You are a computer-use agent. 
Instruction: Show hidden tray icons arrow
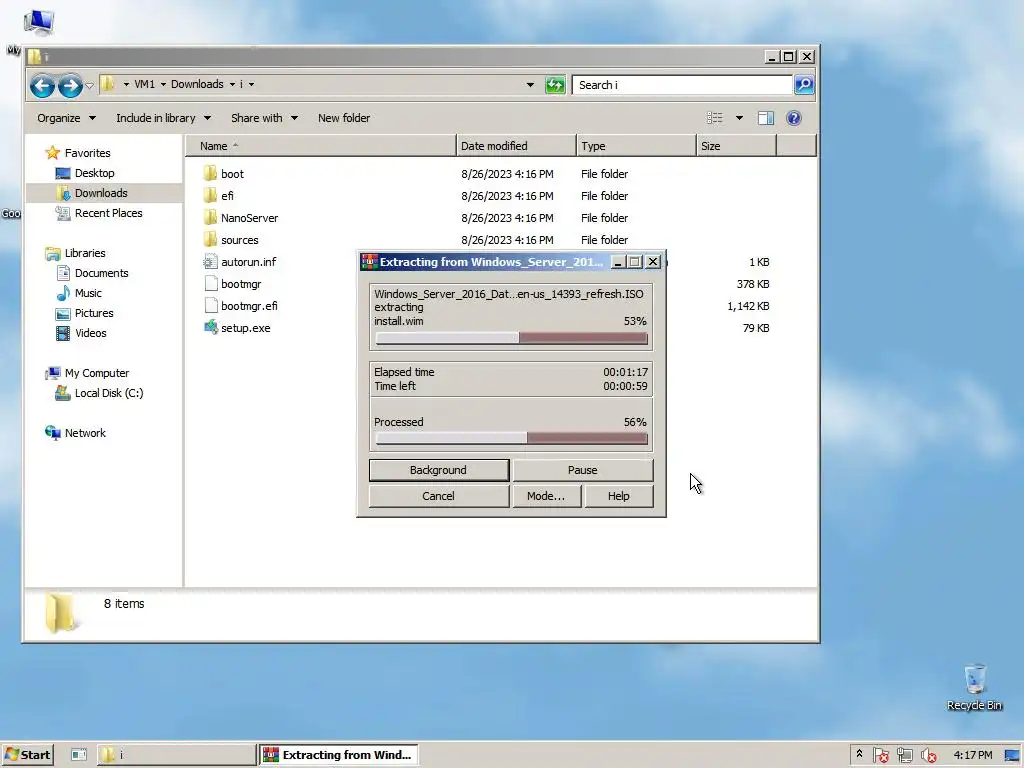coord(859,754)
